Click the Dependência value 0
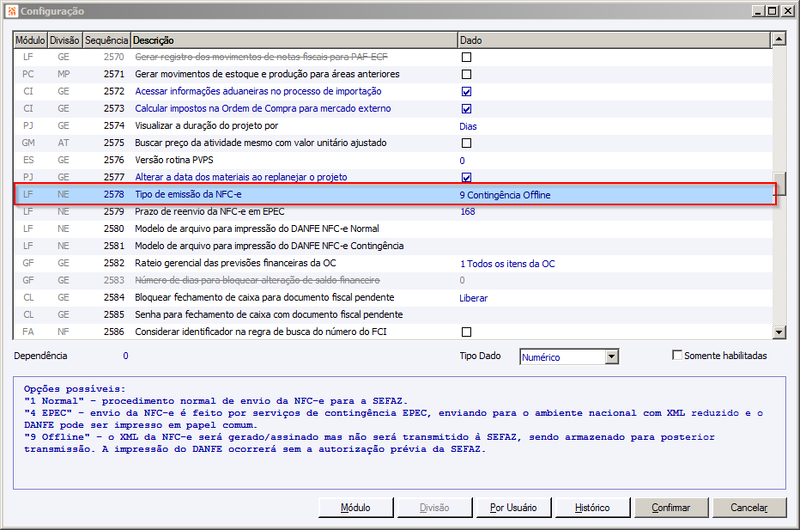The height and width of the screenshot is (530, 800). click(126, 356)
